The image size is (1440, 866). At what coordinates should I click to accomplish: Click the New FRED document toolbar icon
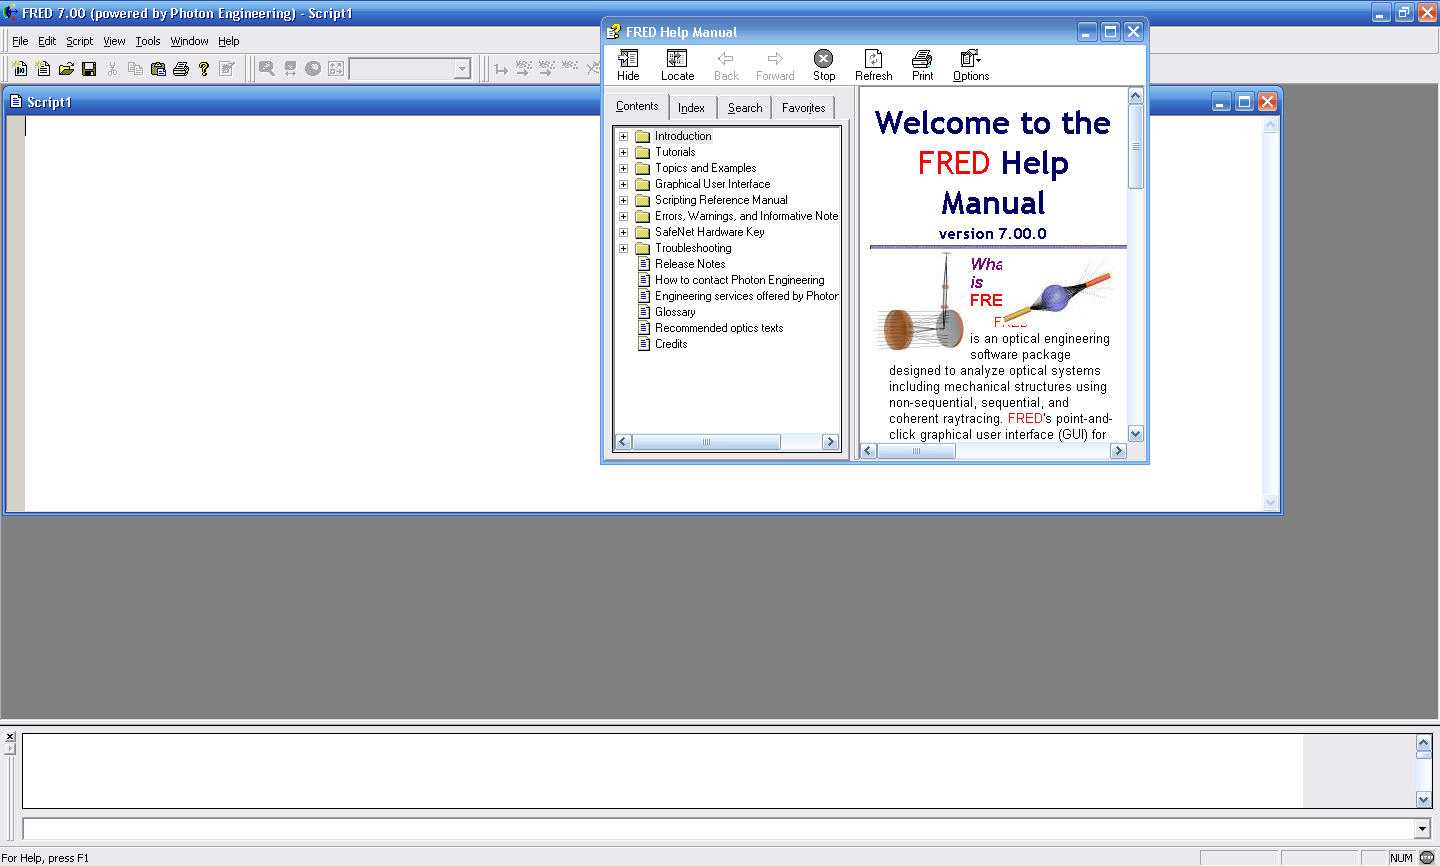click(x=20, y=69)
